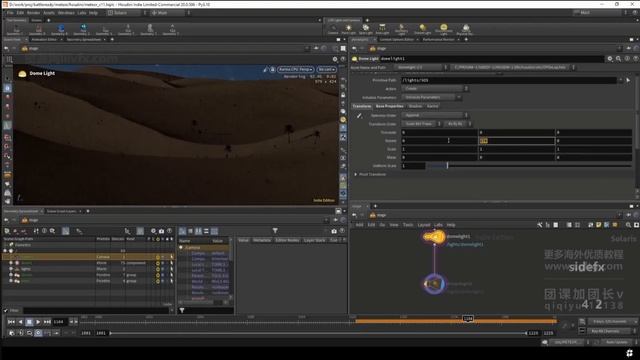This screenshot has width=640, height=360.
Task: Click the timeline current frame marker
Action: click(468, 318)
